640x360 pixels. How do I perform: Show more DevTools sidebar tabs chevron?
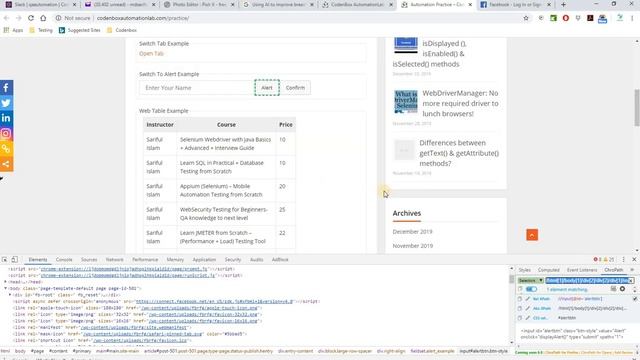click(632, 270)
